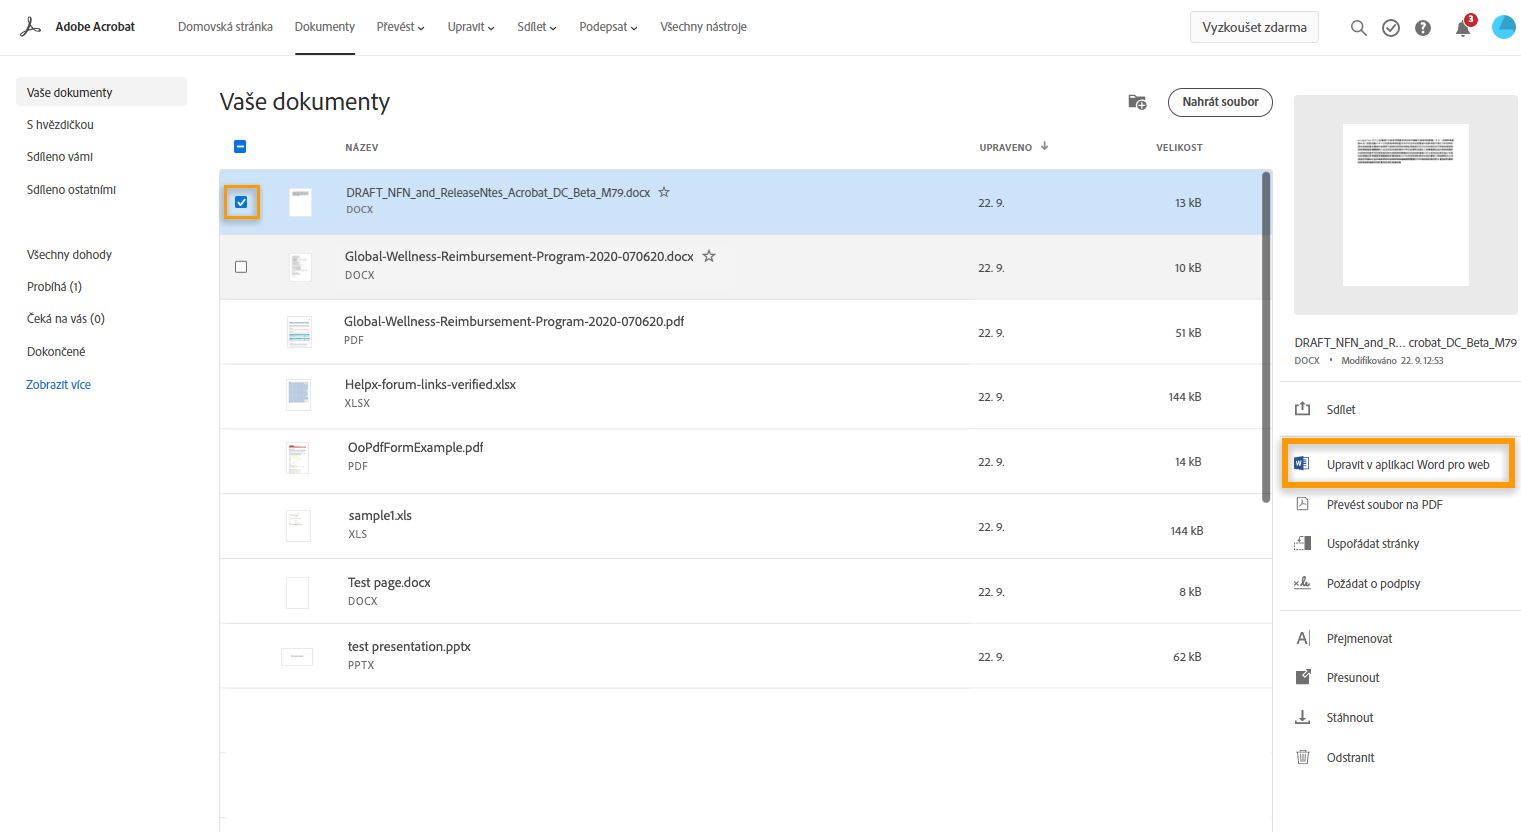
Task: Click the download icon beside Stáhnout
Action: click(1302, 717)
